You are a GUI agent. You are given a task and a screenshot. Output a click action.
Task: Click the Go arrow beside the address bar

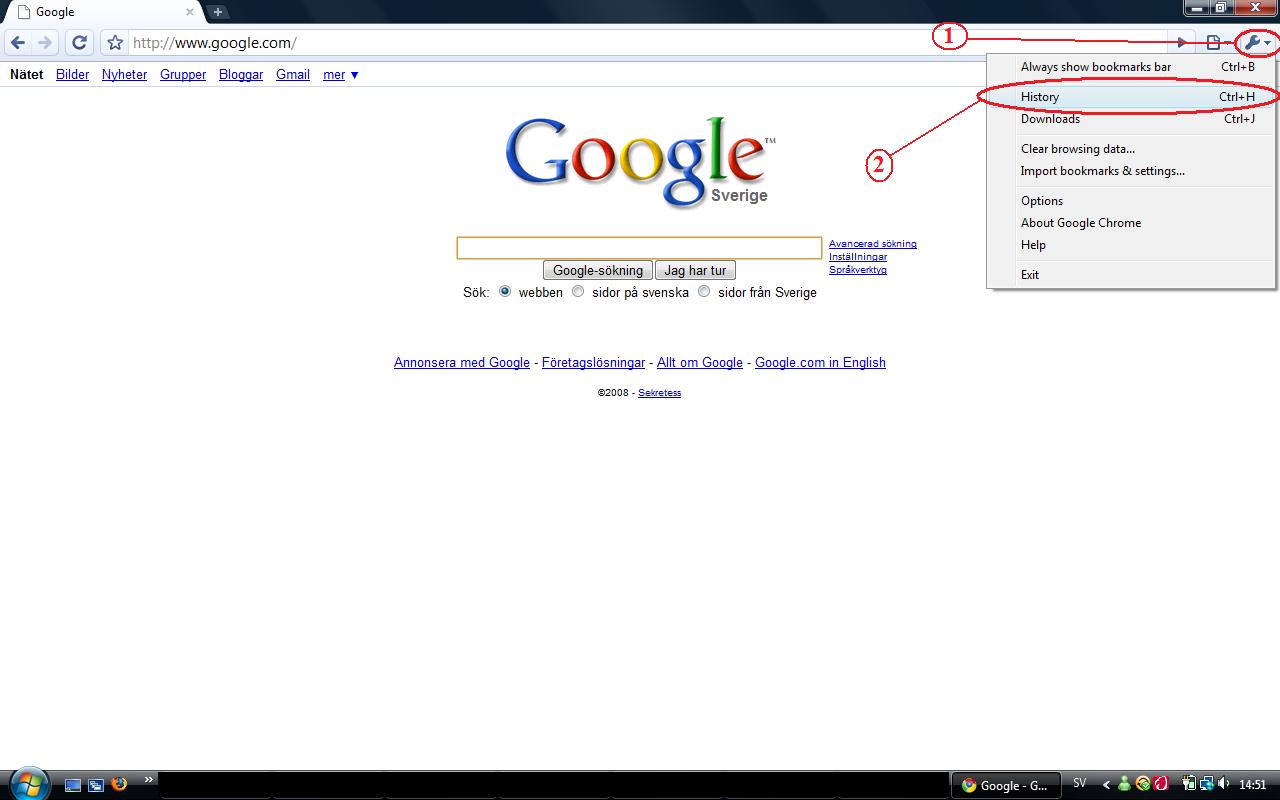[1183, 43]
